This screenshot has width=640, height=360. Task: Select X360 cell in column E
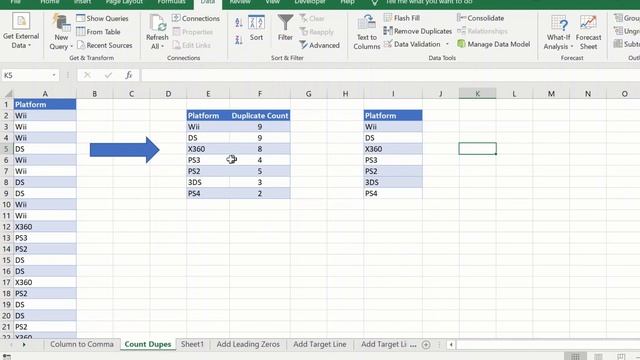208,149
